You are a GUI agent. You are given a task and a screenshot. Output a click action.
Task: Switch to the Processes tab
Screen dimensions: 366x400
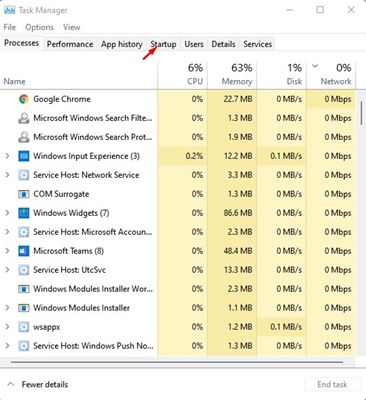click(x=22, y=43)
